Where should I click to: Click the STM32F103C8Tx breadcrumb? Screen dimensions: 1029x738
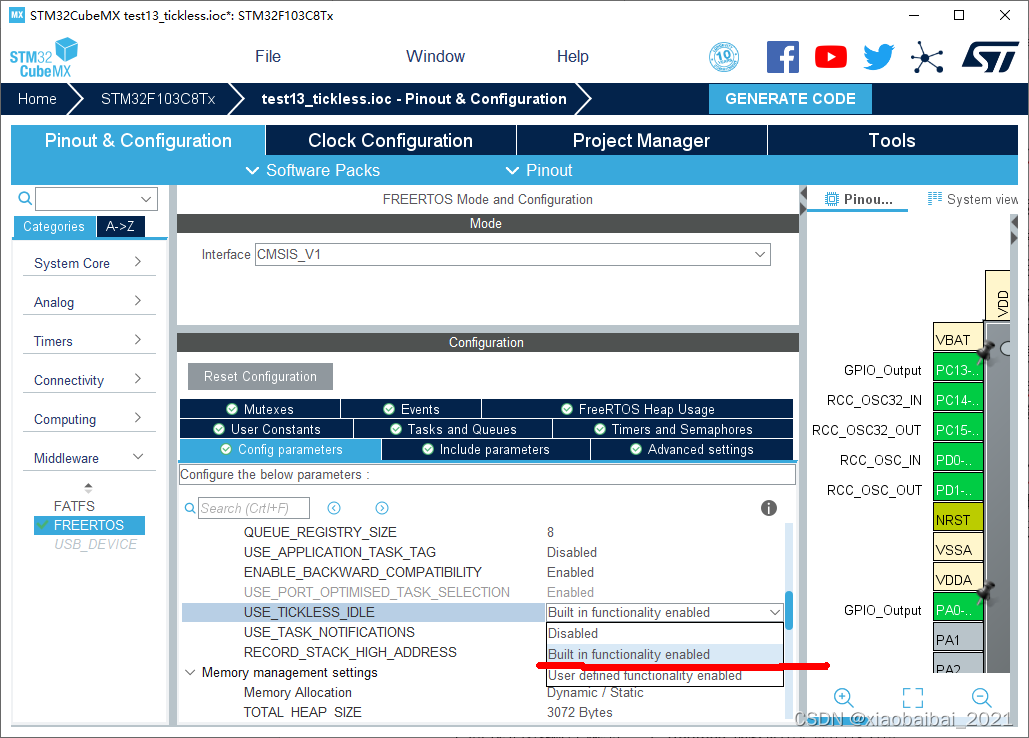pos(158,99)
